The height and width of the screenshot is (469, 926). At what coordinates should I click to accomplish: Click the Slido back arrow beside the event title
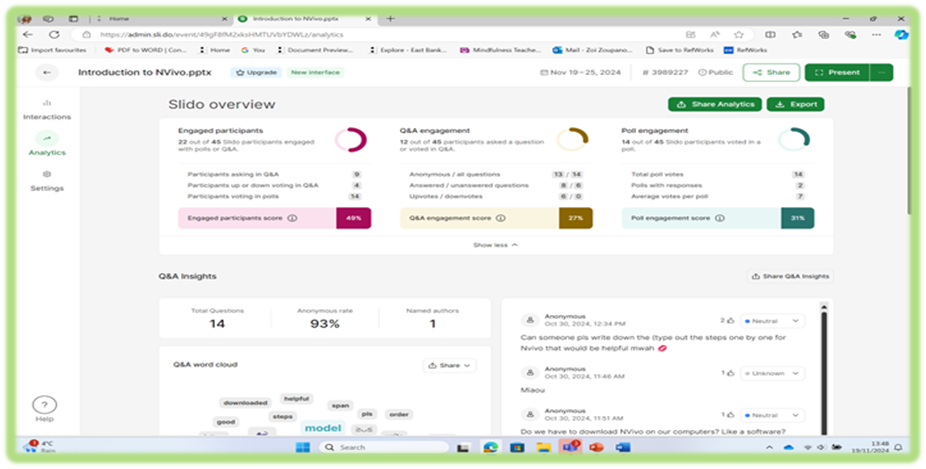click(47, 73)
